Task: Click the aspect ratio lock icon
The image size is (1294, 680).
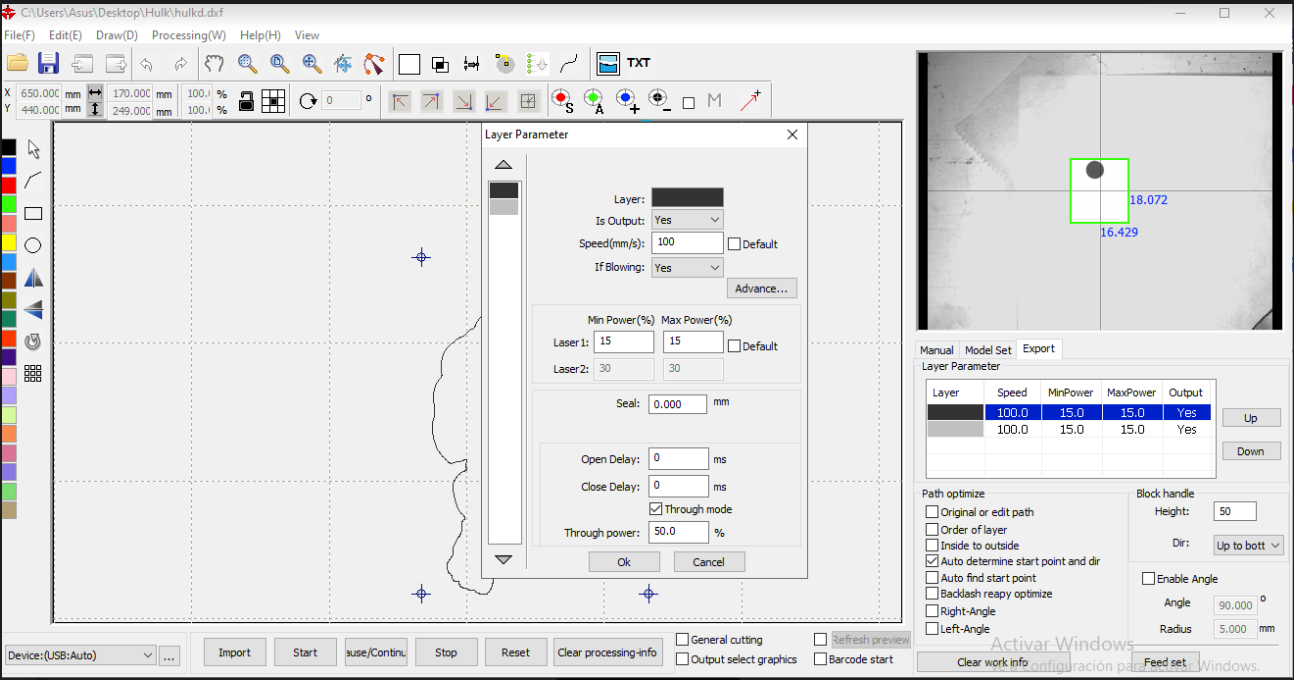Action: click(246, 101)
